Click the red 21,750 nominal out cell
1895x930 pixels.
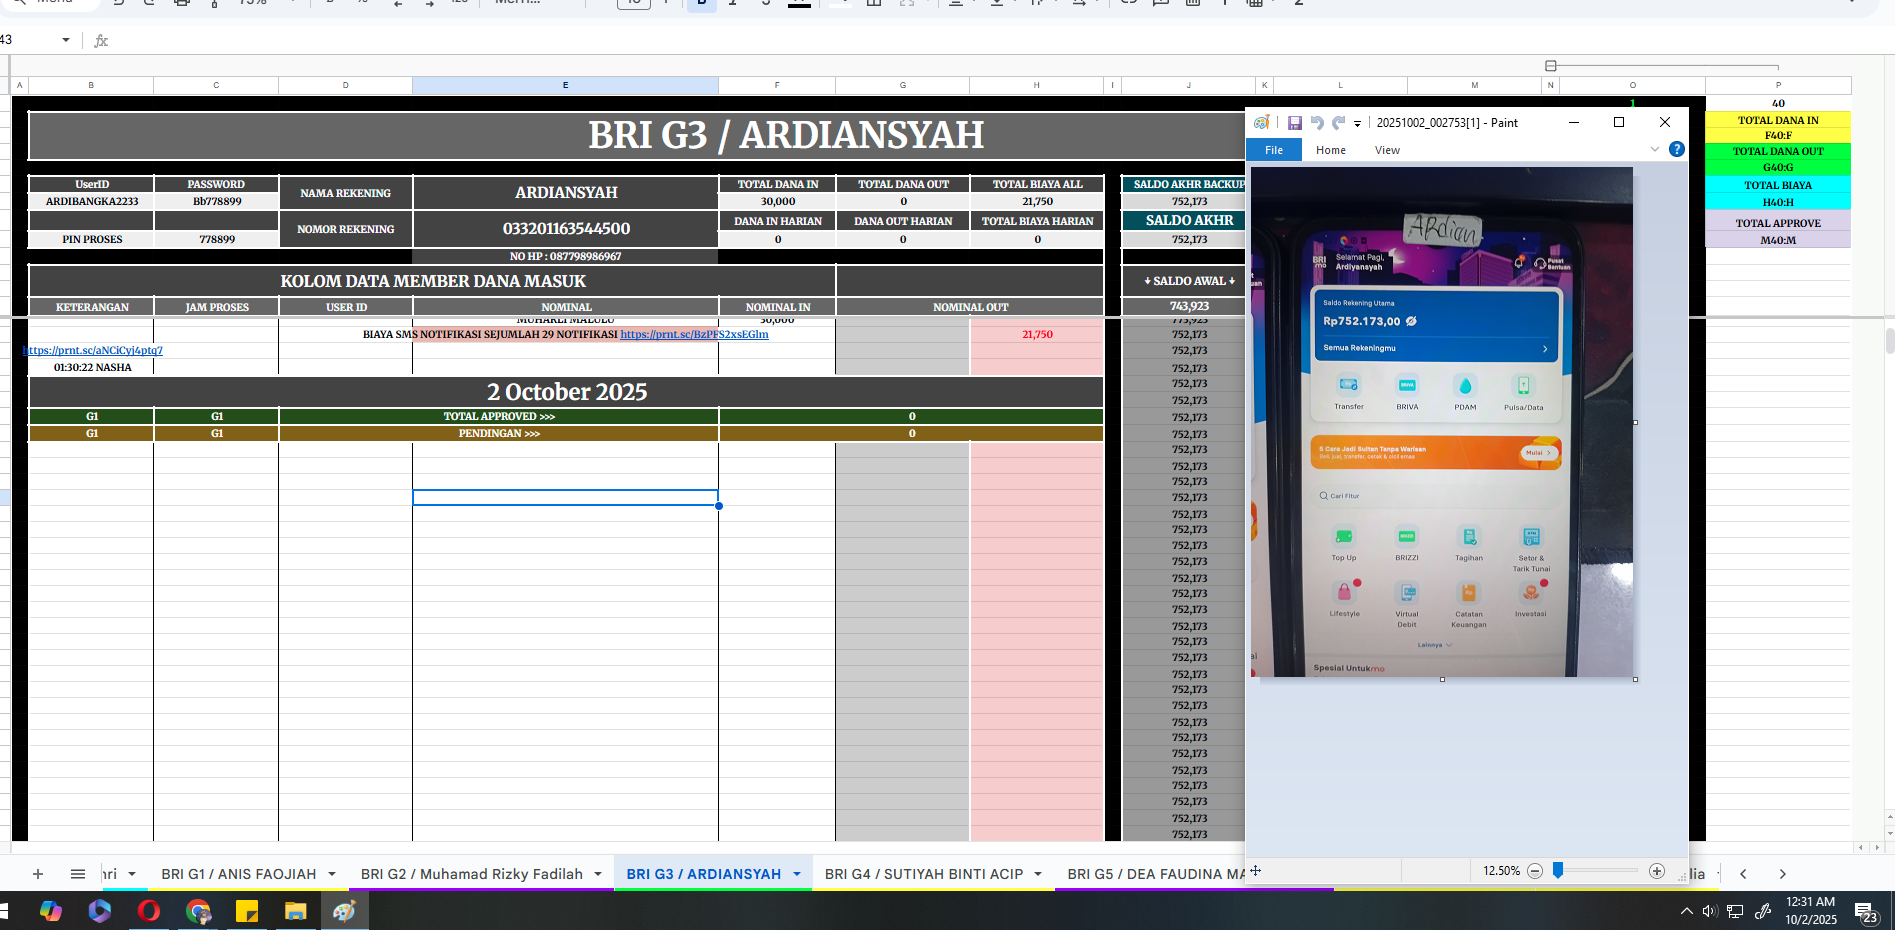(x=1037, y=334)
